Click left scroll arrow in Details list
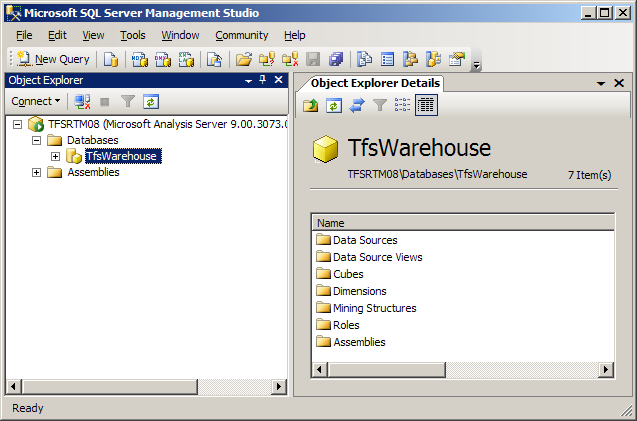Screen dimensions: 637x421 pyautogui.click(x=319, y=370)
